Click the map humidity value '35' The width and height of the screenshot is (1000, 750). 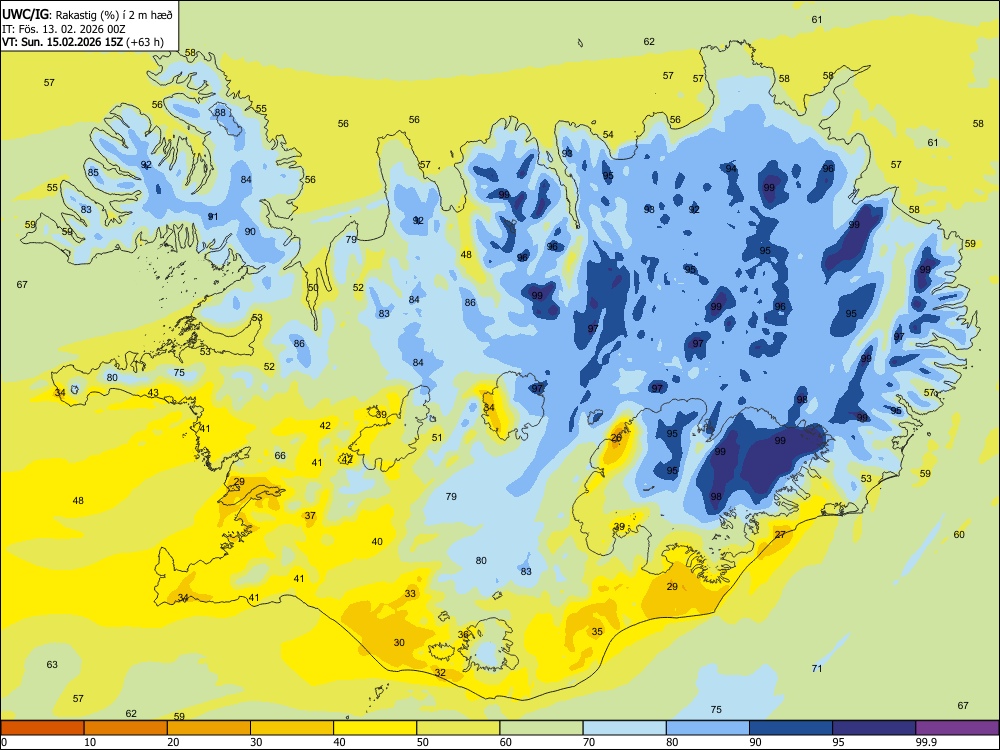[x=597, y=632]
